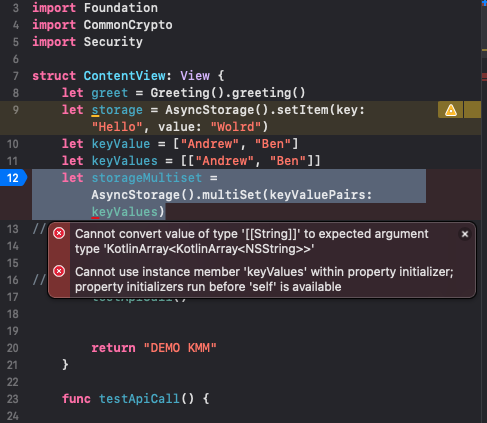Screen dimensions: 487x423
Task: Click line number 7 in the gutter
Action: 16,76
